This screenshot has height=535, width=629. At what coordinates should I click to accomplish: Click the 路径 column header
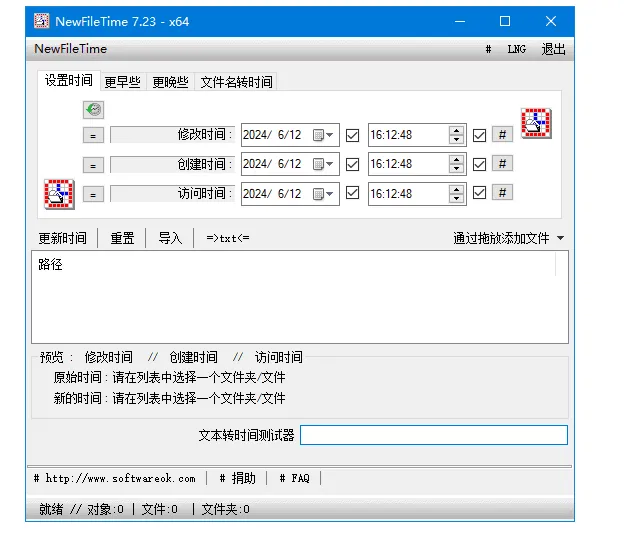point(294,264)
